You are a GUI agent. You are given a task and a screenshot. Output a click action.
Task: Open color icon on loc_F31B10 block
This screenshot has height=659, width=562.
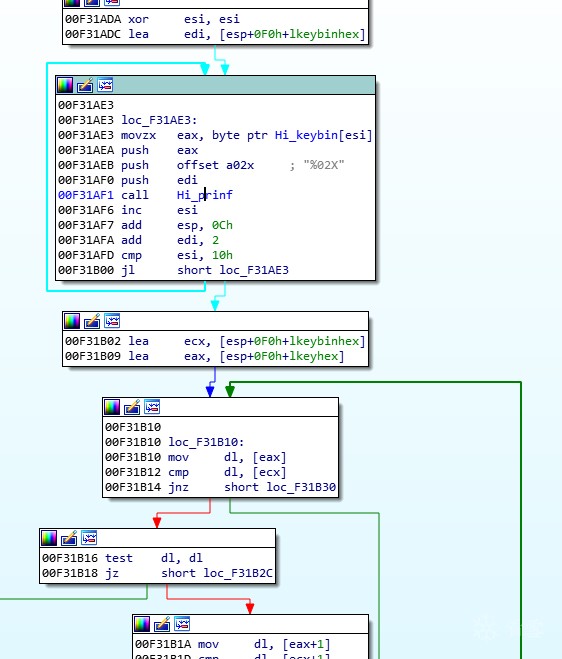112,407
